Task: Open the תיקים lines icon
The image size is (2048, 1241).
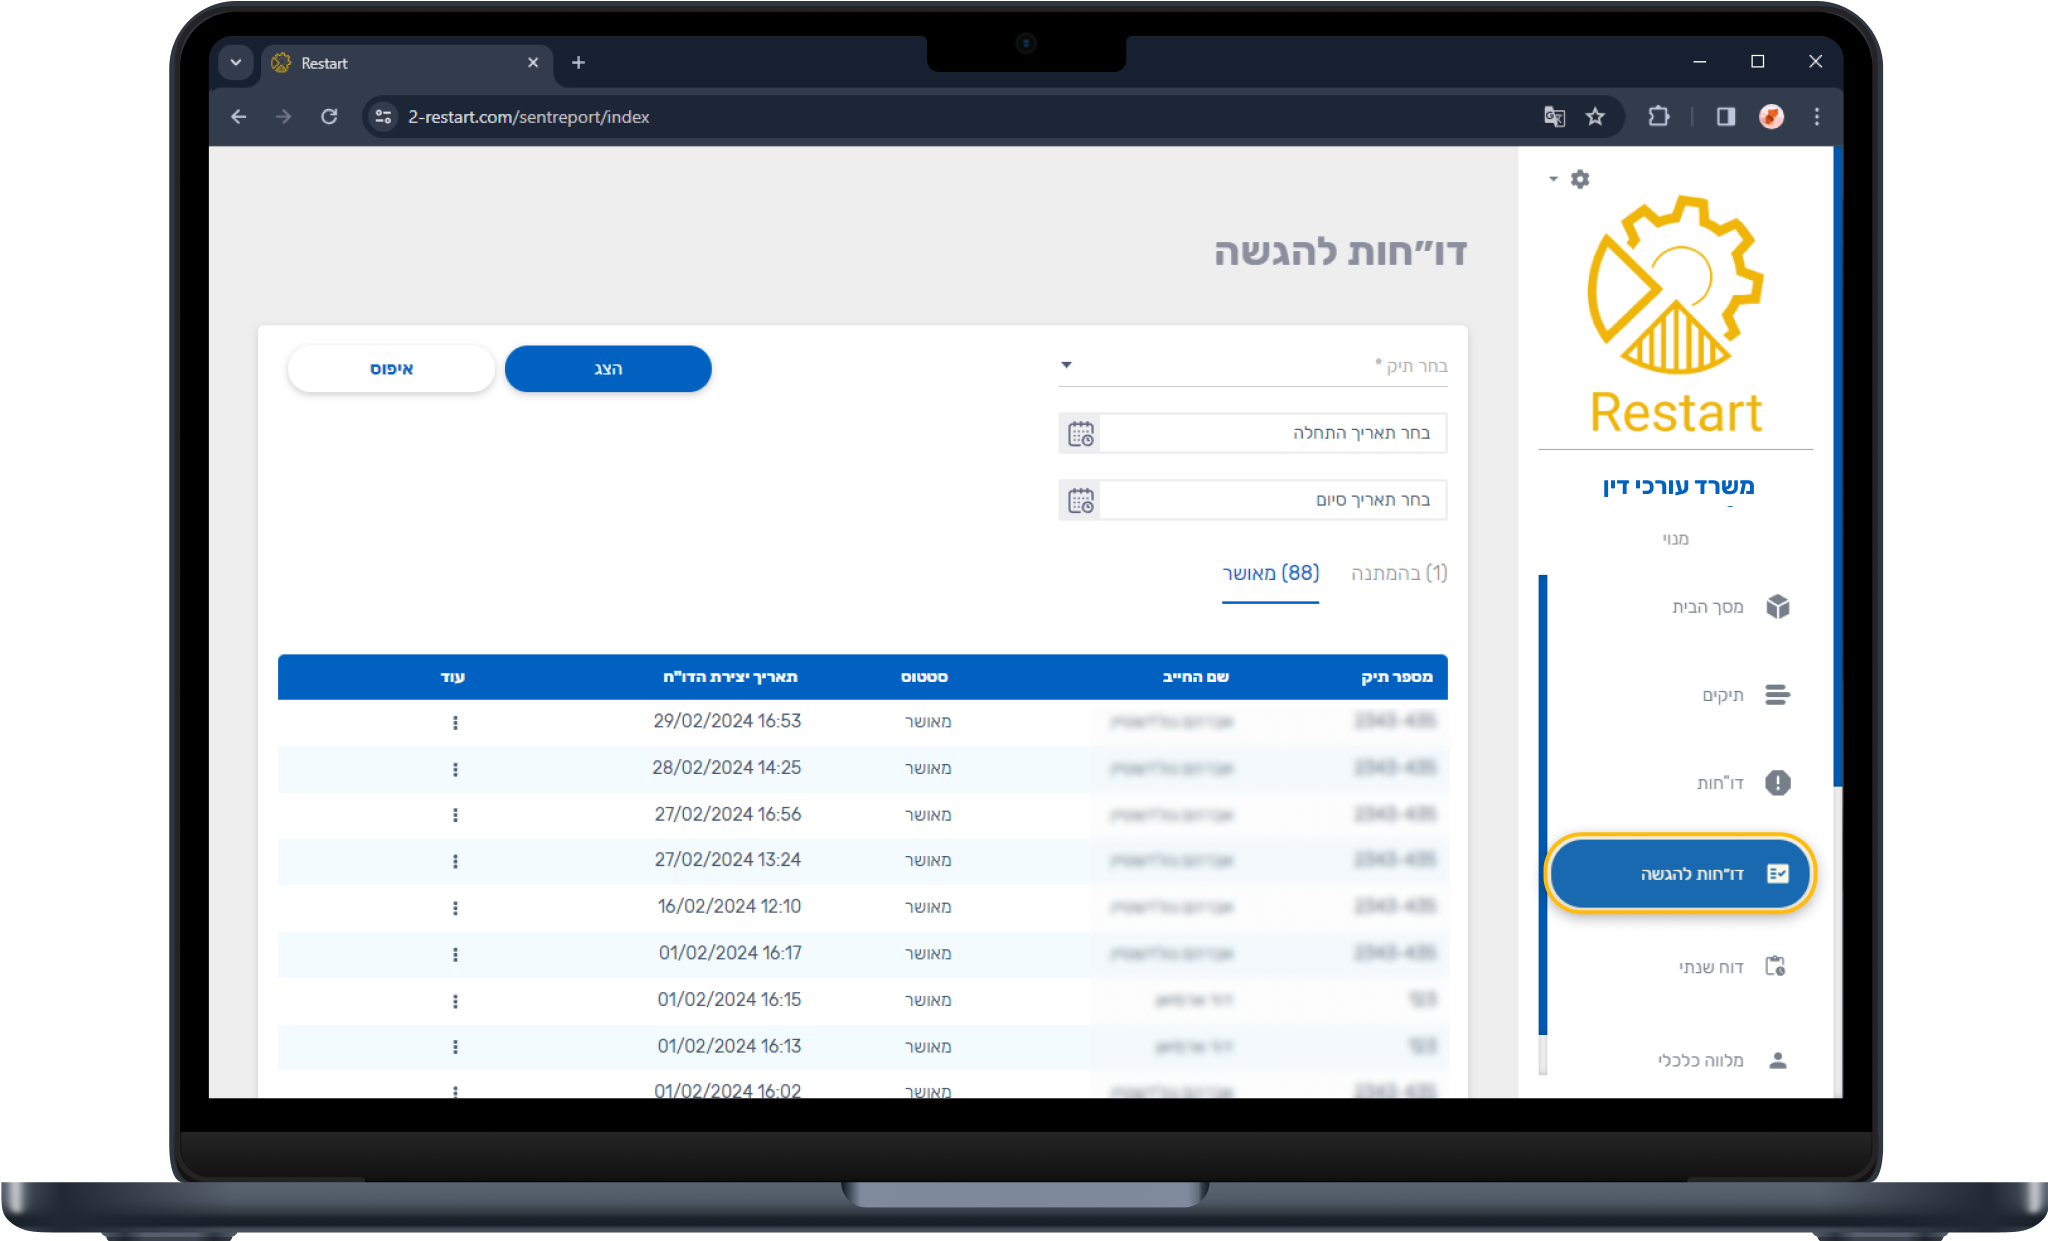Action: tap(1778, 695)
